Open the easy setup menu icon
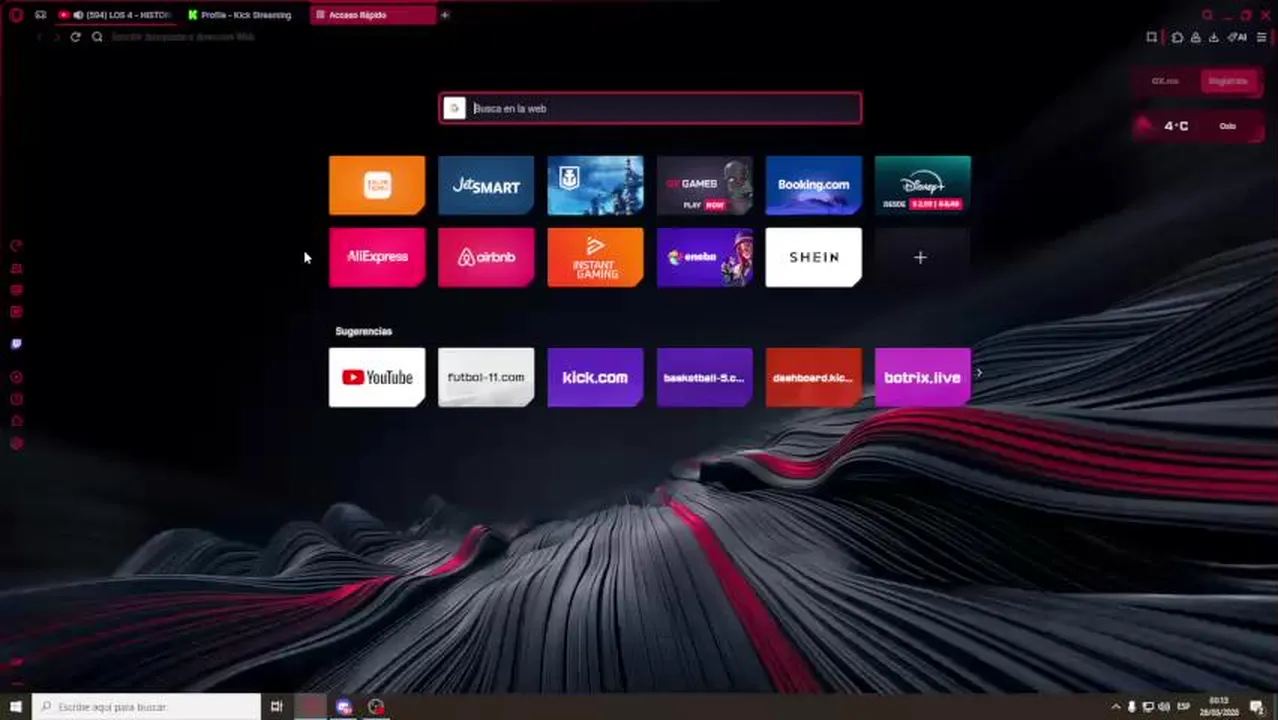This screenshot has height=720, width=1278. tap(1261, 37)
